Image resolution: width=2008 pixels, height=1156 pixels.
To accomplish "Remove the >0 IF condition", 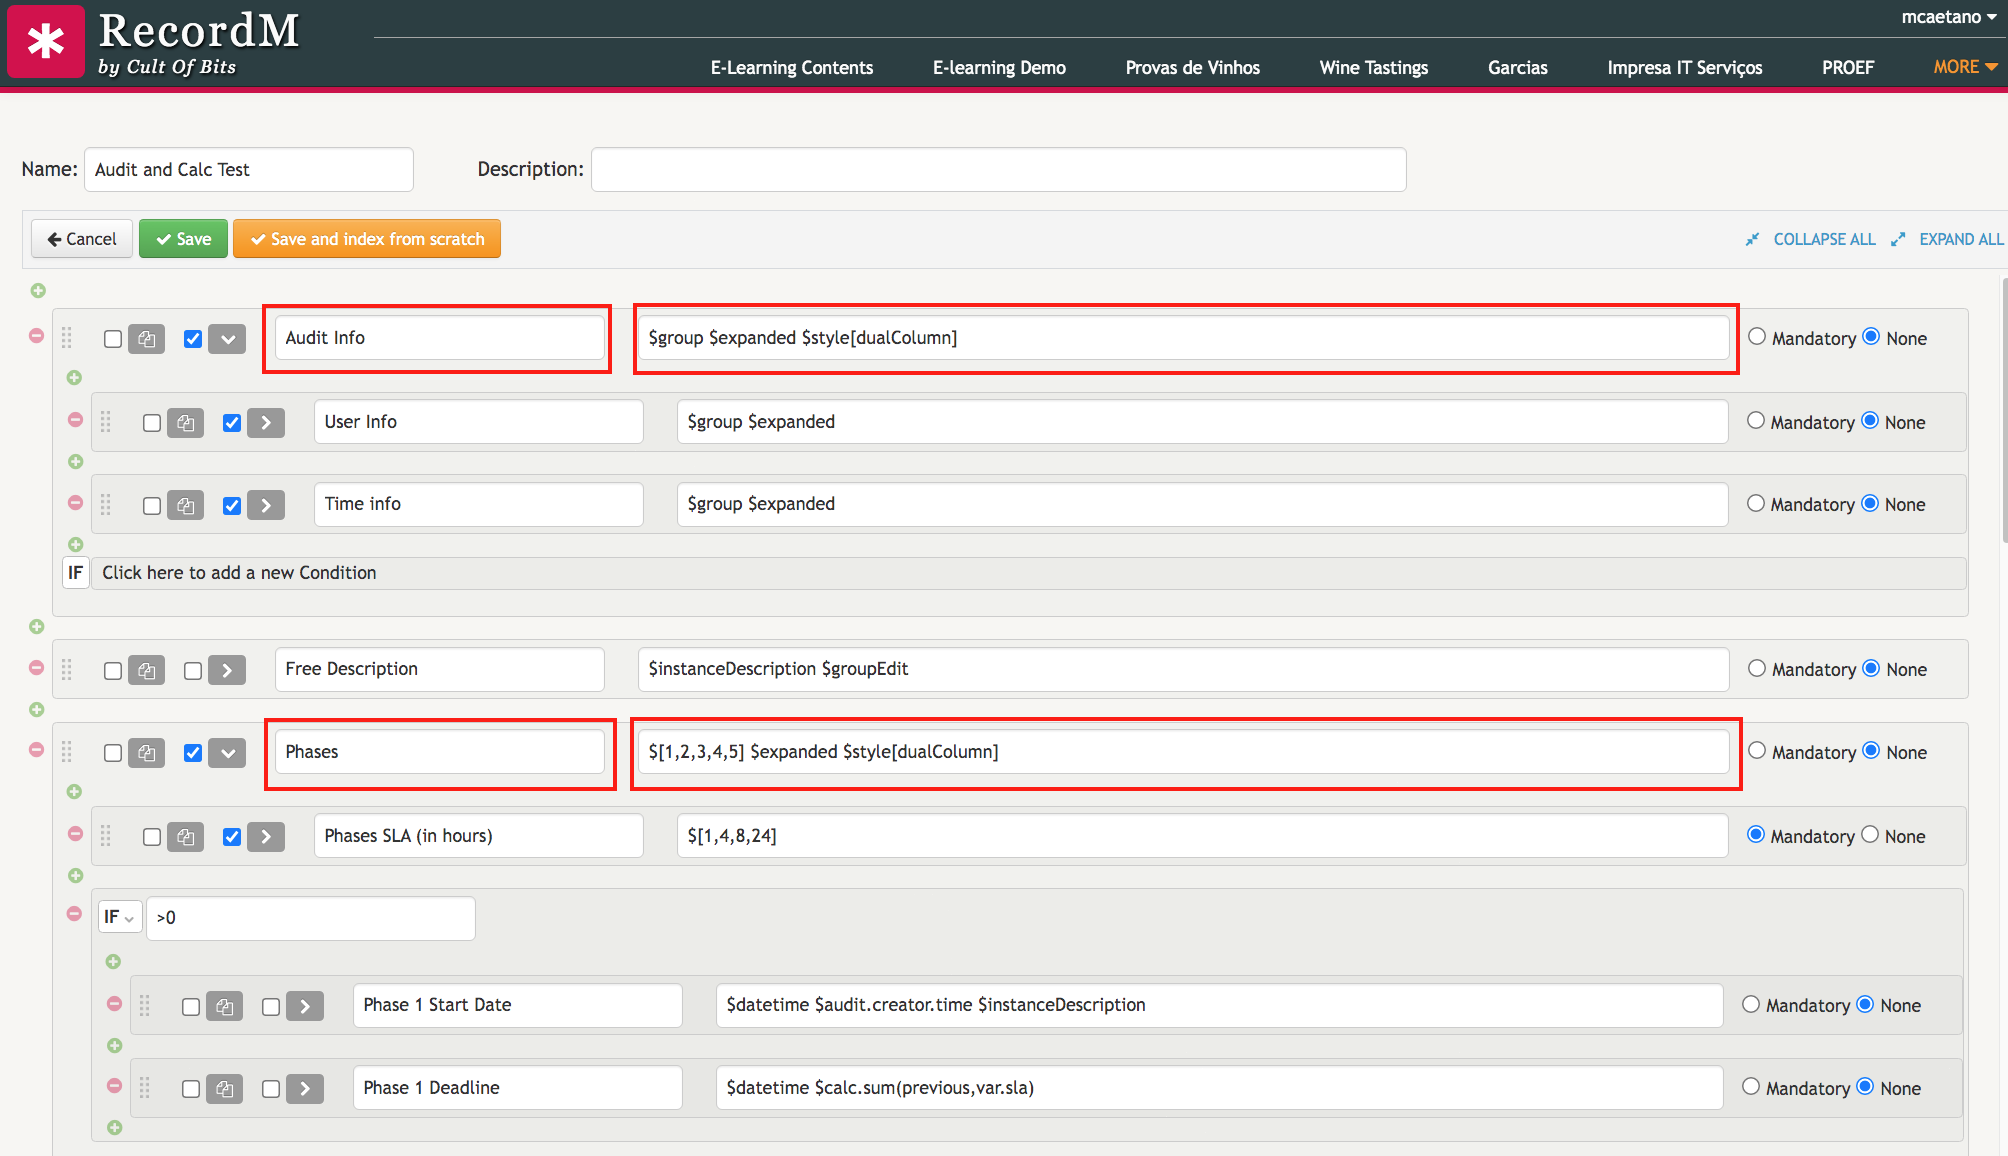I will point(74,913).
